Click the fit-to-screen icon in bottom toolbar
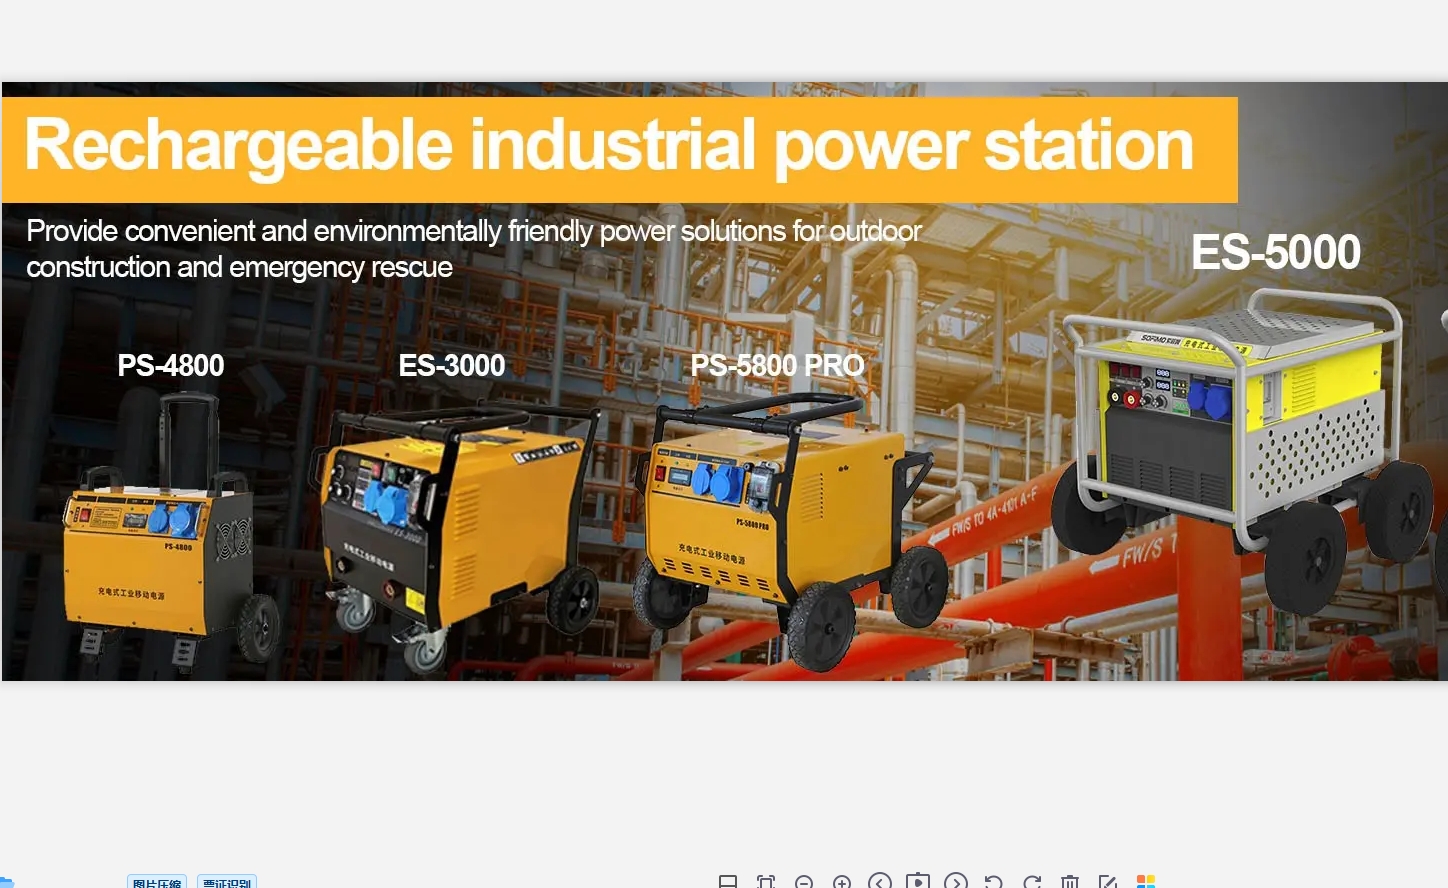 pyautogui.click(x=766, y=882)
